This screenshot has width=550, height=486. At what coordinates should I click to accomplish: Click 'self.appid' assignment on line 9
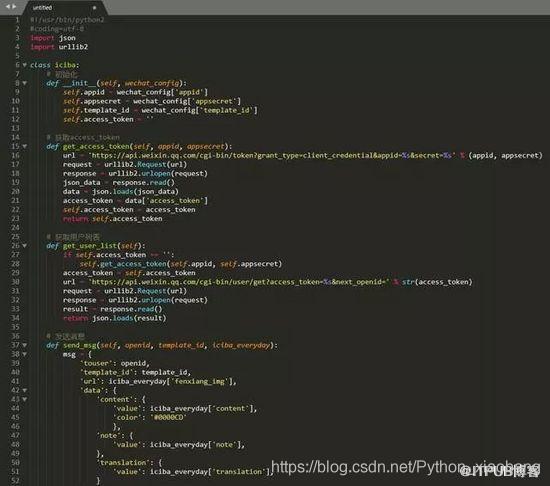pos(135,92)
